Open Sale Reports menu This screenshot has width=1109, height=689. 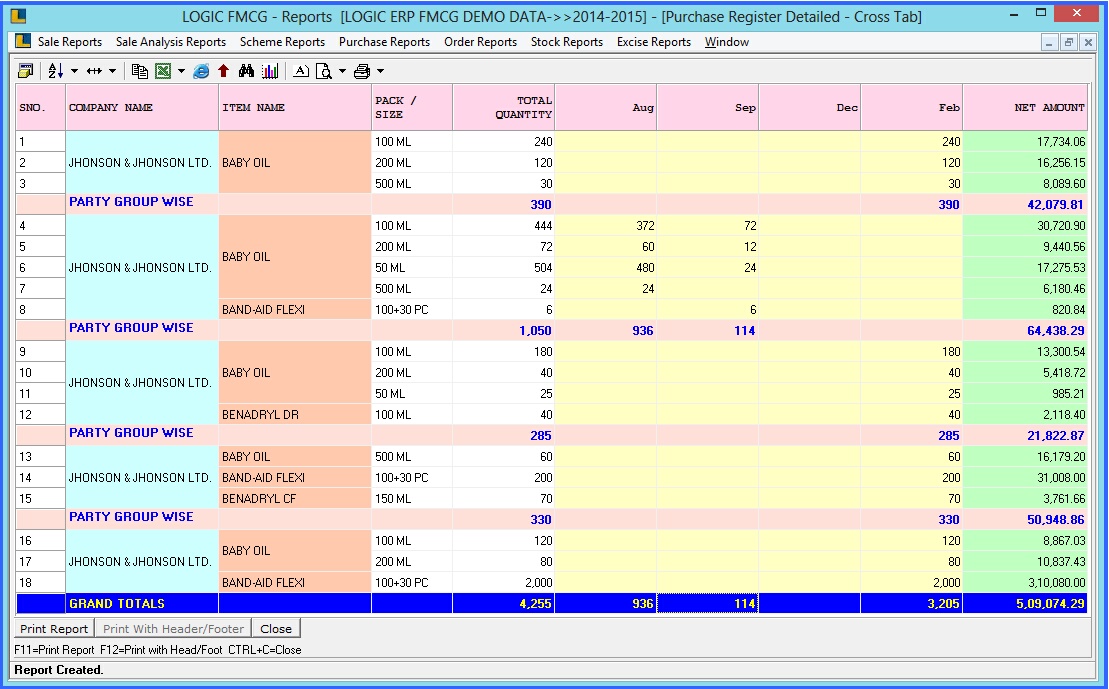(x=70, y=42)
